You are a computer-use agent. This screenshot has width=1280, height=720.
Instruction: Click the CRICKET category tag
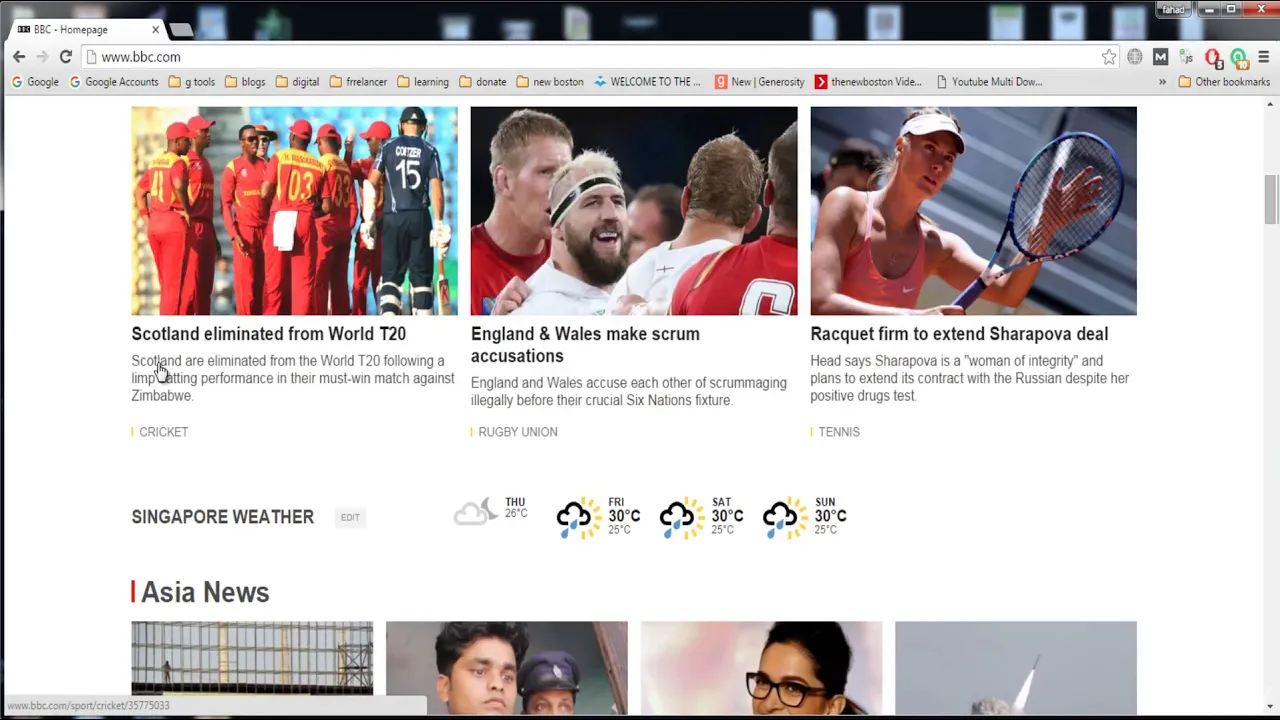163,432
